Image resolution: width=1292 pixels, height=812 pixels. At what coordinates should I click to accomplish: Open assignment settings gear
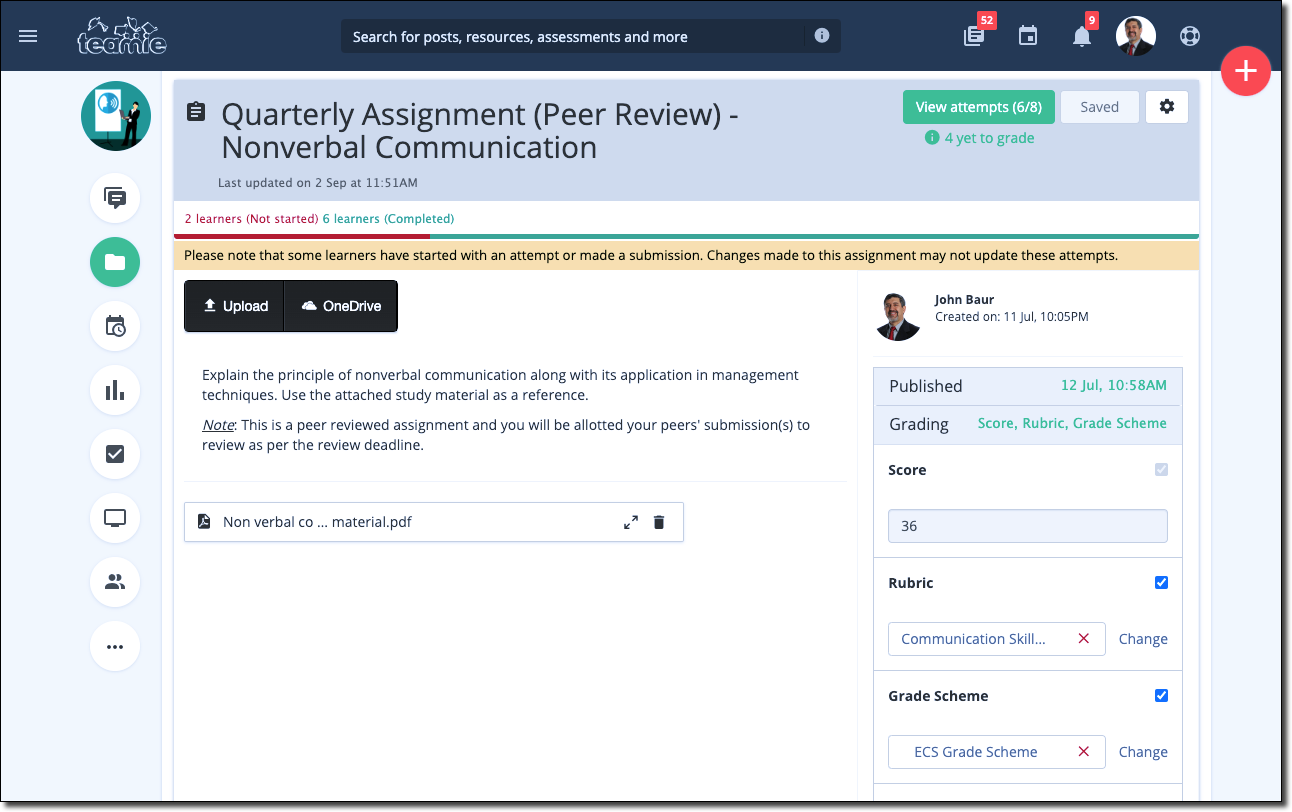tap(1167, 107)
